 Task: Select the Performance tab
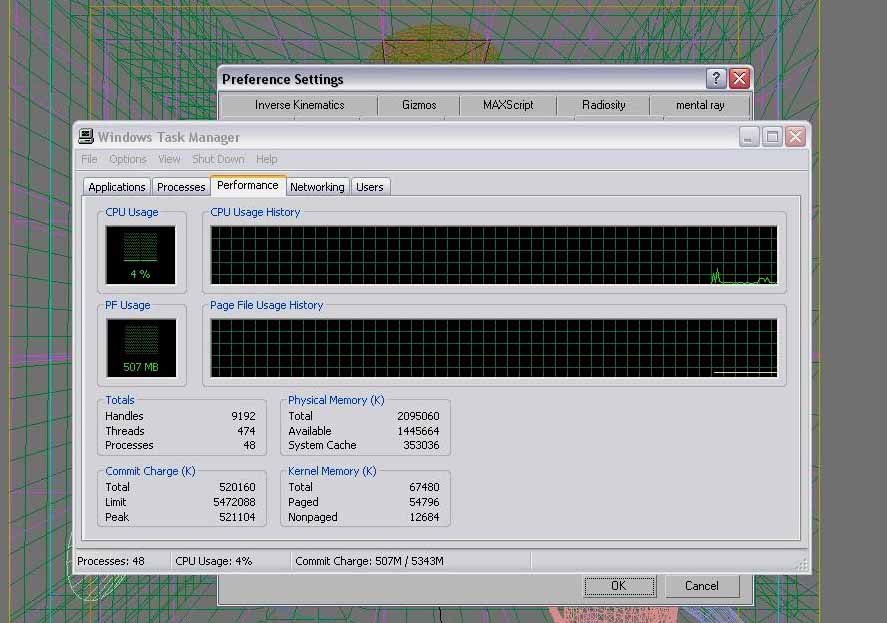248,186
